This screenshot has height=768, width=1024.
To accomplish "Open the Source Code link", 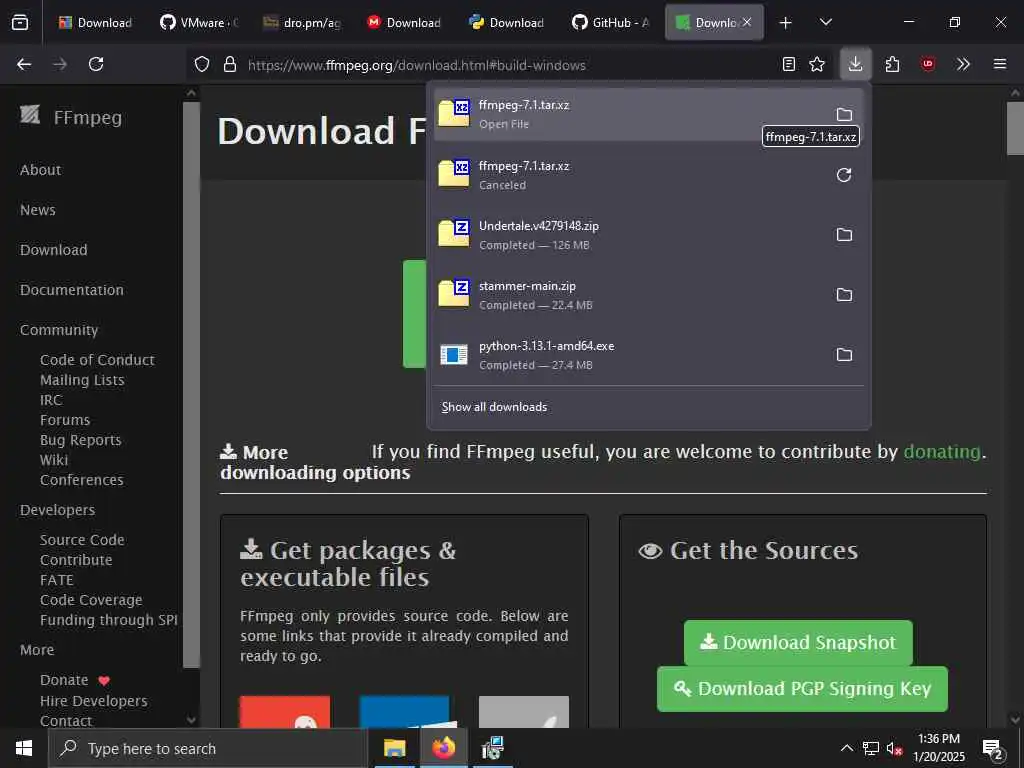I will tap(82, 540).
